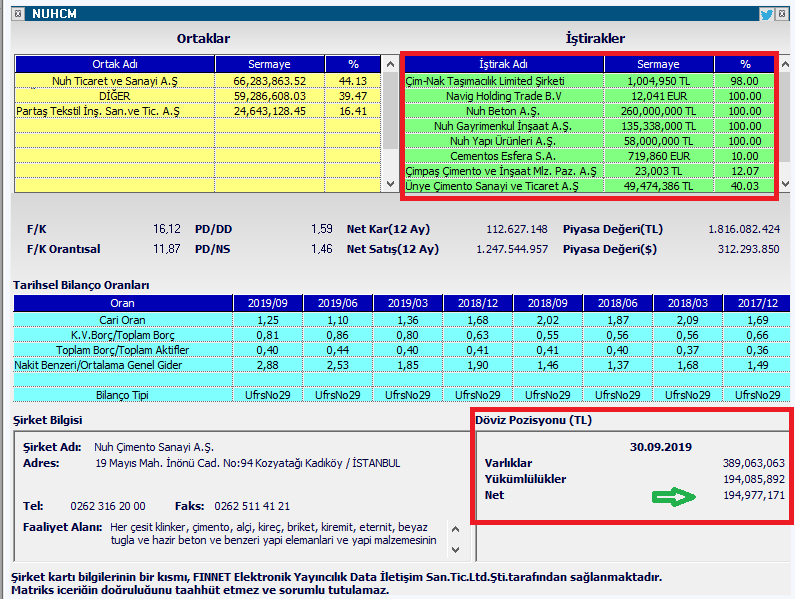The height and width of the screenshot is (599, 795).
Task: Click the Piyasa Değeri(TL) value
Action: (x=744, y=229)
